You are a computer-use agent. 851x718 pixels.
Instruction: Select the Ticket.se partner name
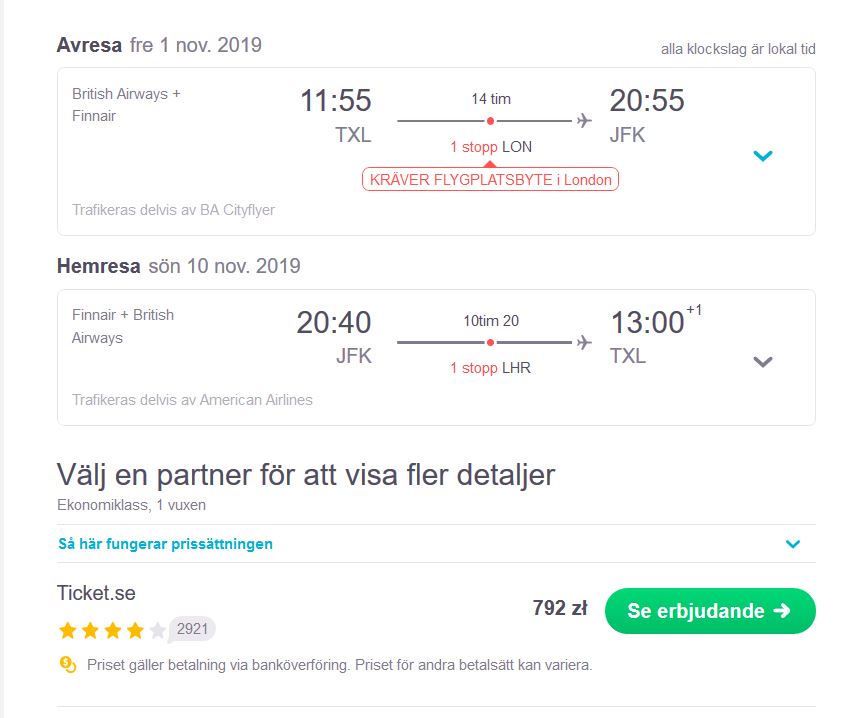96,593
